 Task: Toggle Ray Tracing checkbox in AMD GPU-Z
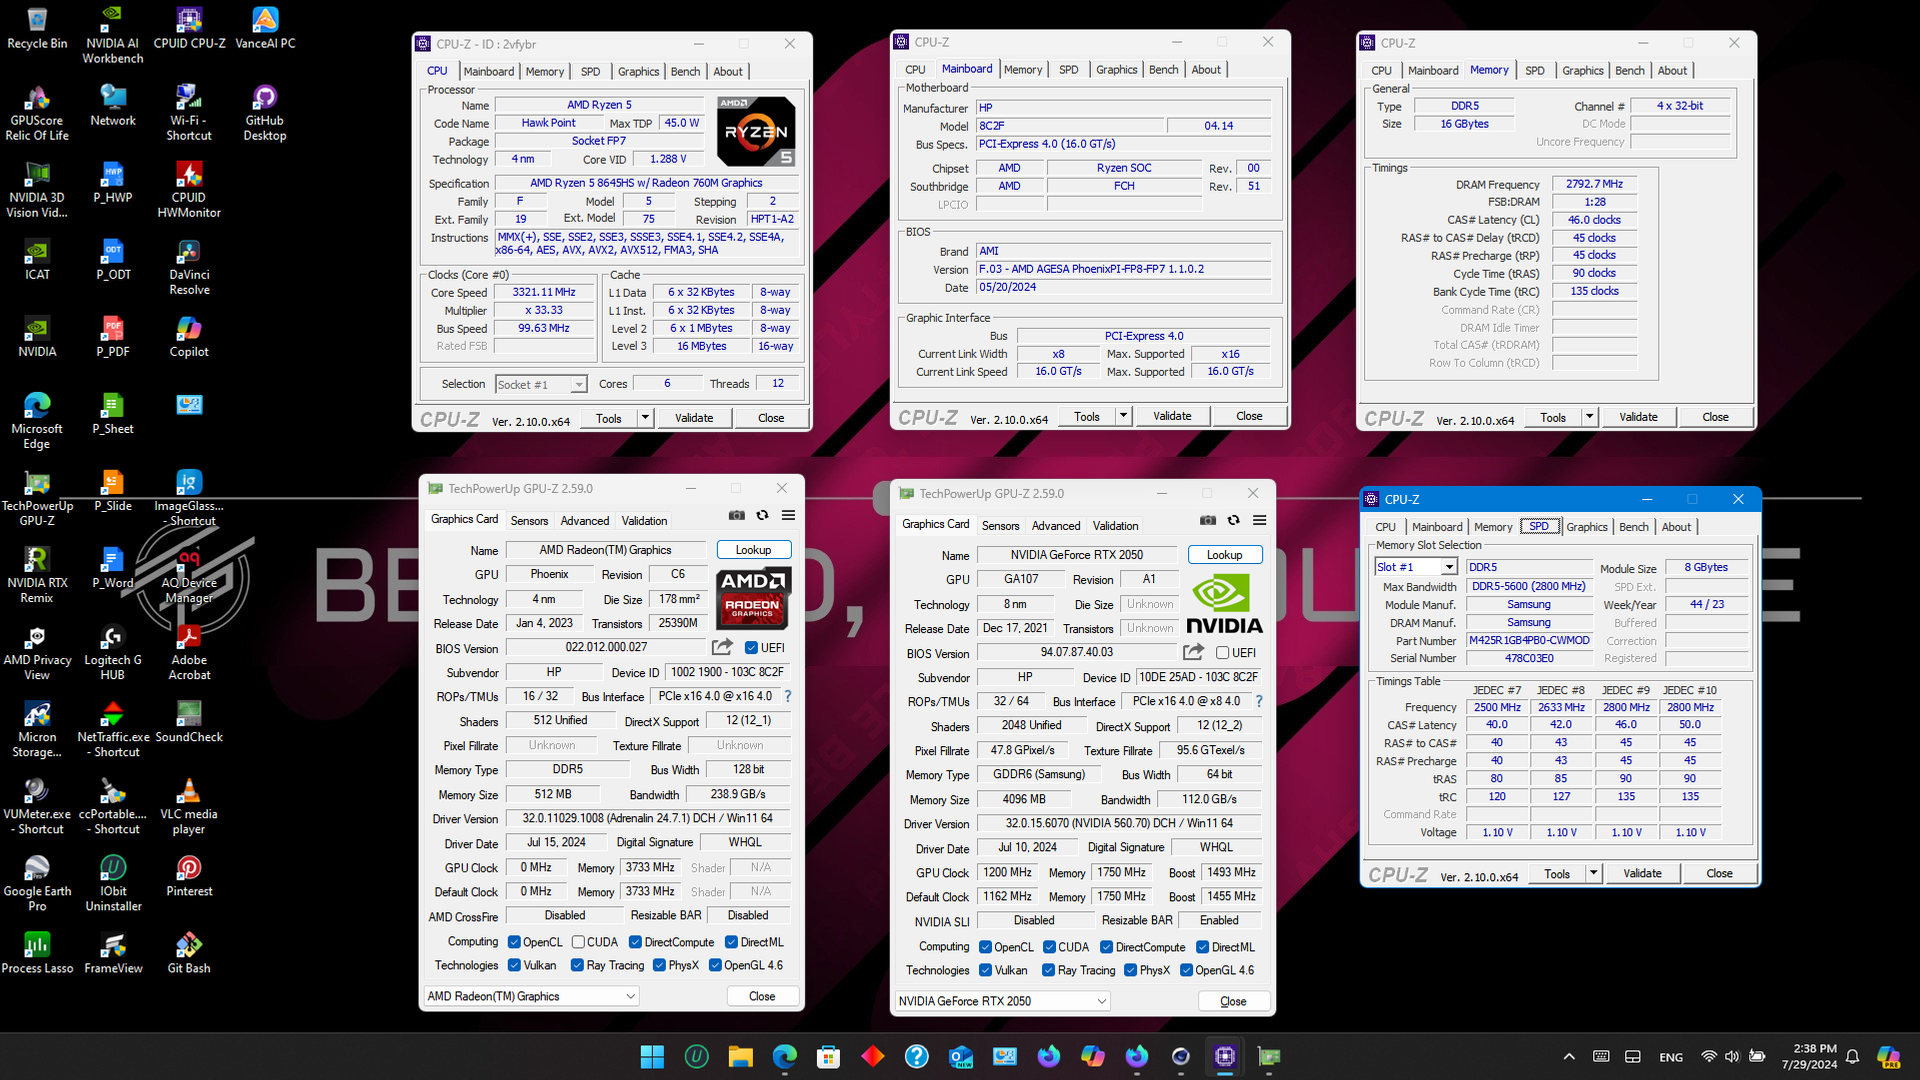point(577,965)
